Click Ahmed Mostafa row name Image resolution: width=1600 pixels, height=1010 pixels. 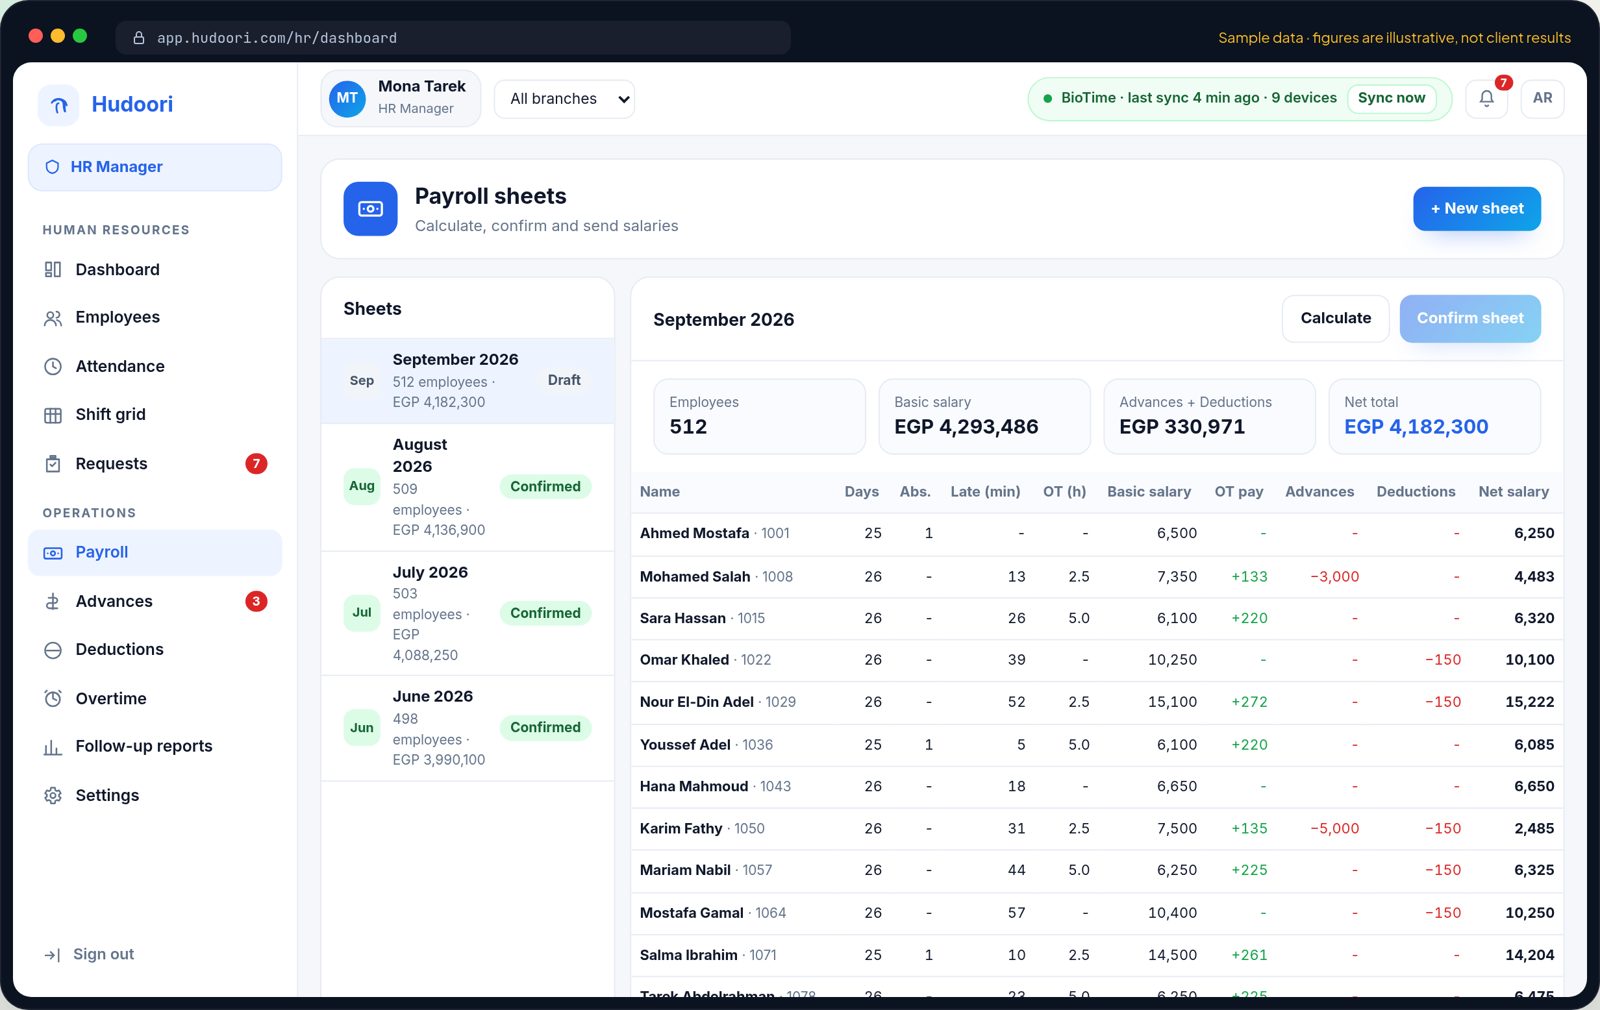[x=694, y=534]
